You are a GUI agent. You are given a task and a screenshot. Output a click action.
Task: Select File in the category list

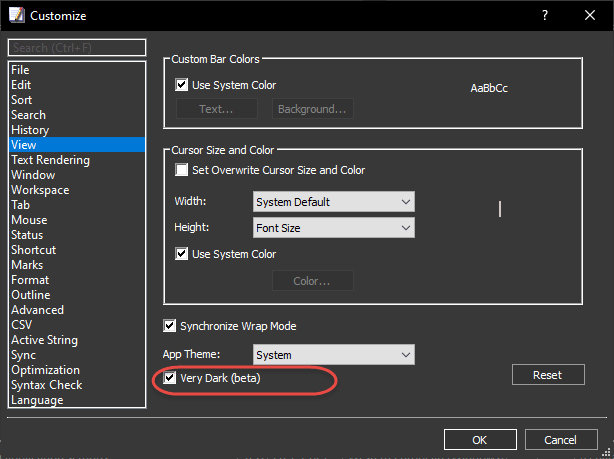(x=77, y=70)
